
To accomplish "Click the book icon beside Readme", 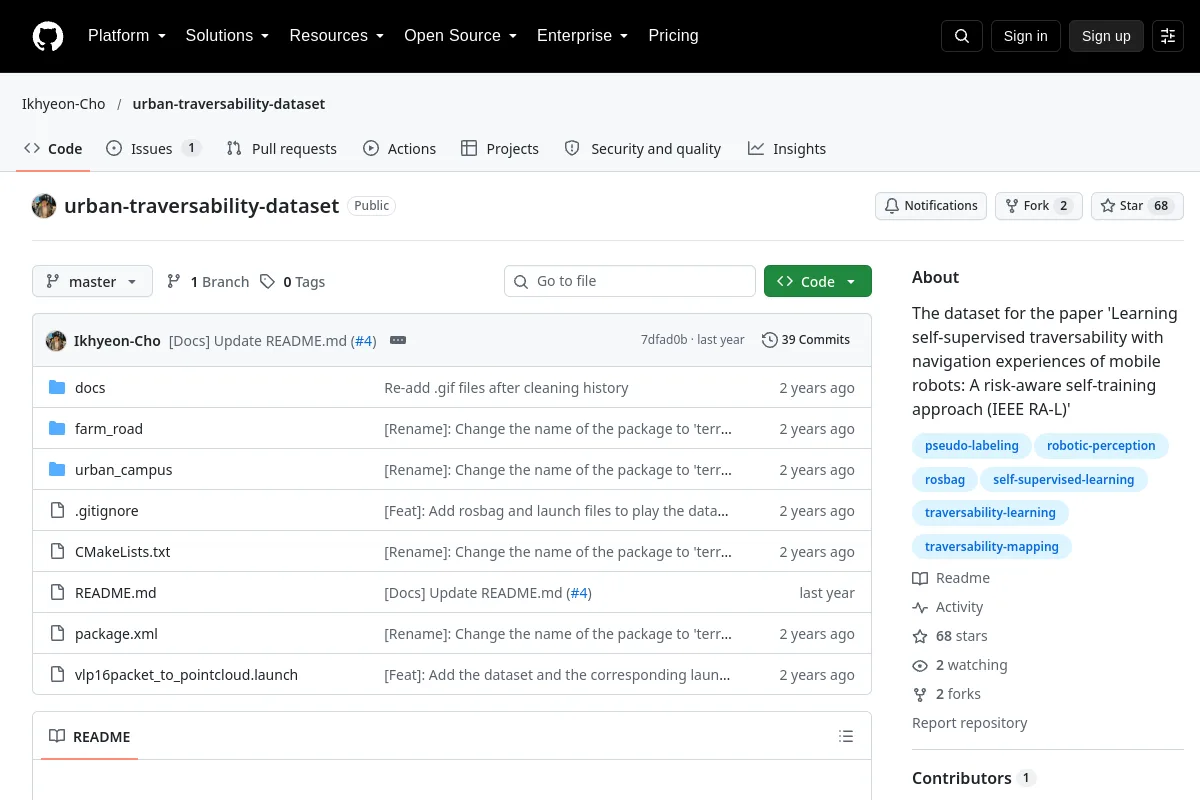I will coord(920,578).
